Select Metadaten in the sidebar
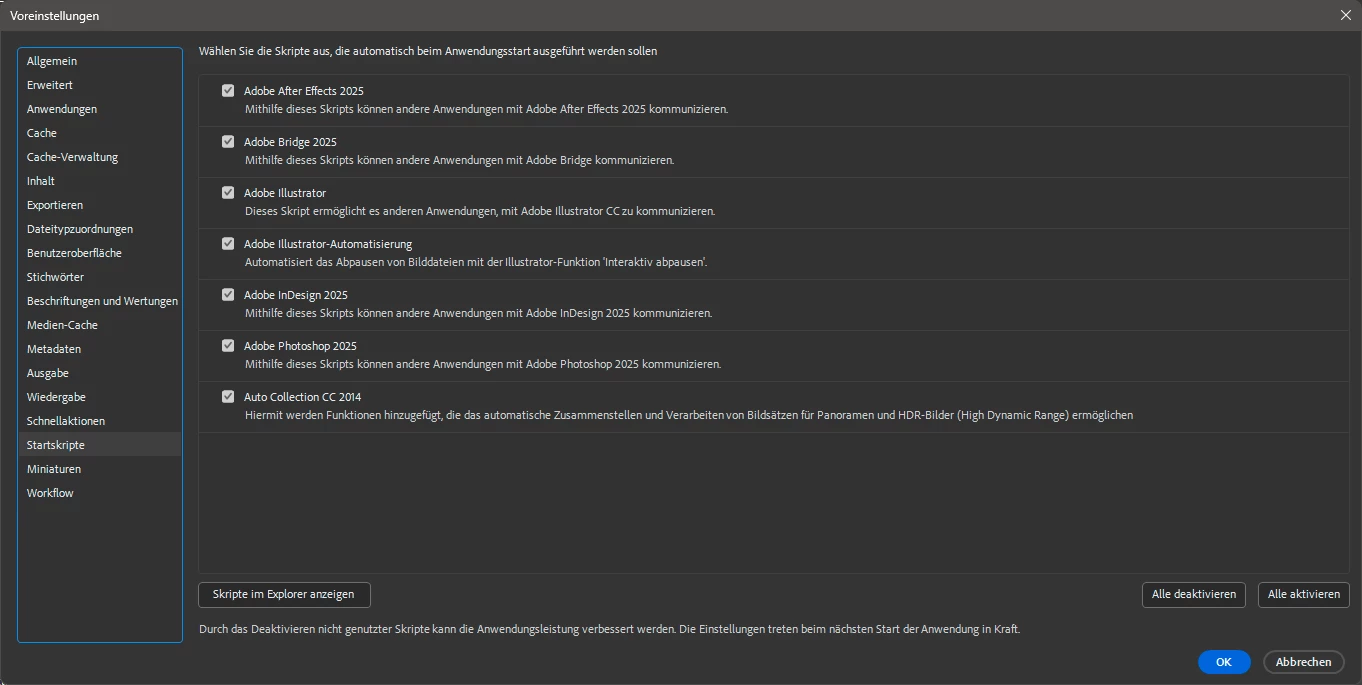This screenshot has width=1362, height=685. pos(100,349)
